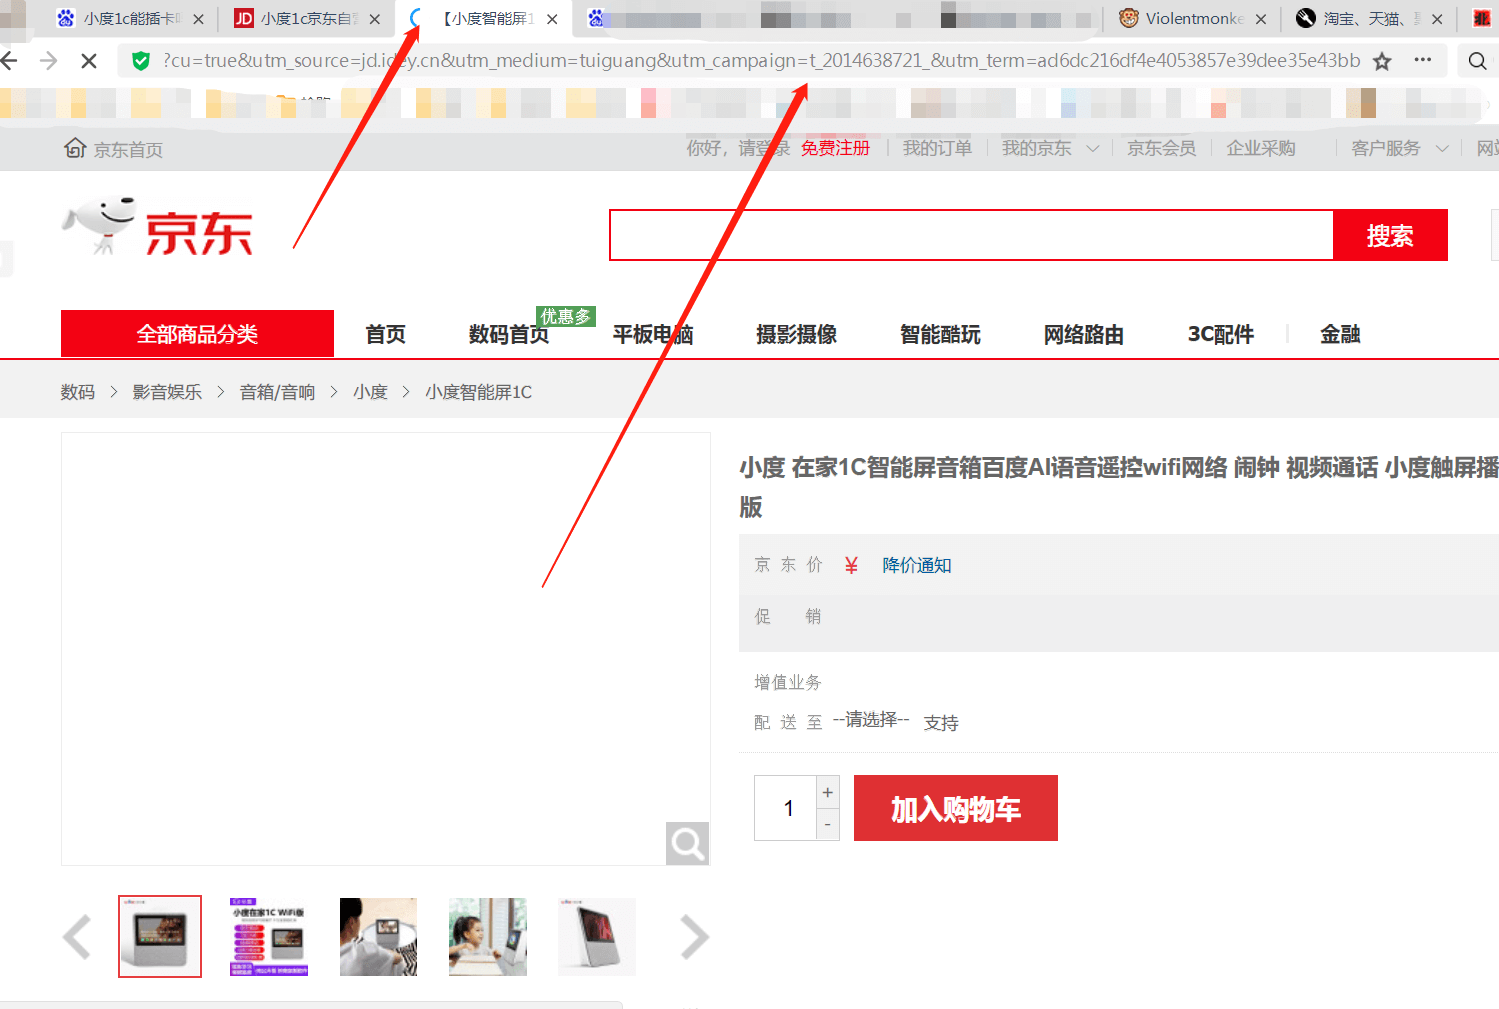
Task: Open 我的订单 link
Action: [x=937, y=148]
